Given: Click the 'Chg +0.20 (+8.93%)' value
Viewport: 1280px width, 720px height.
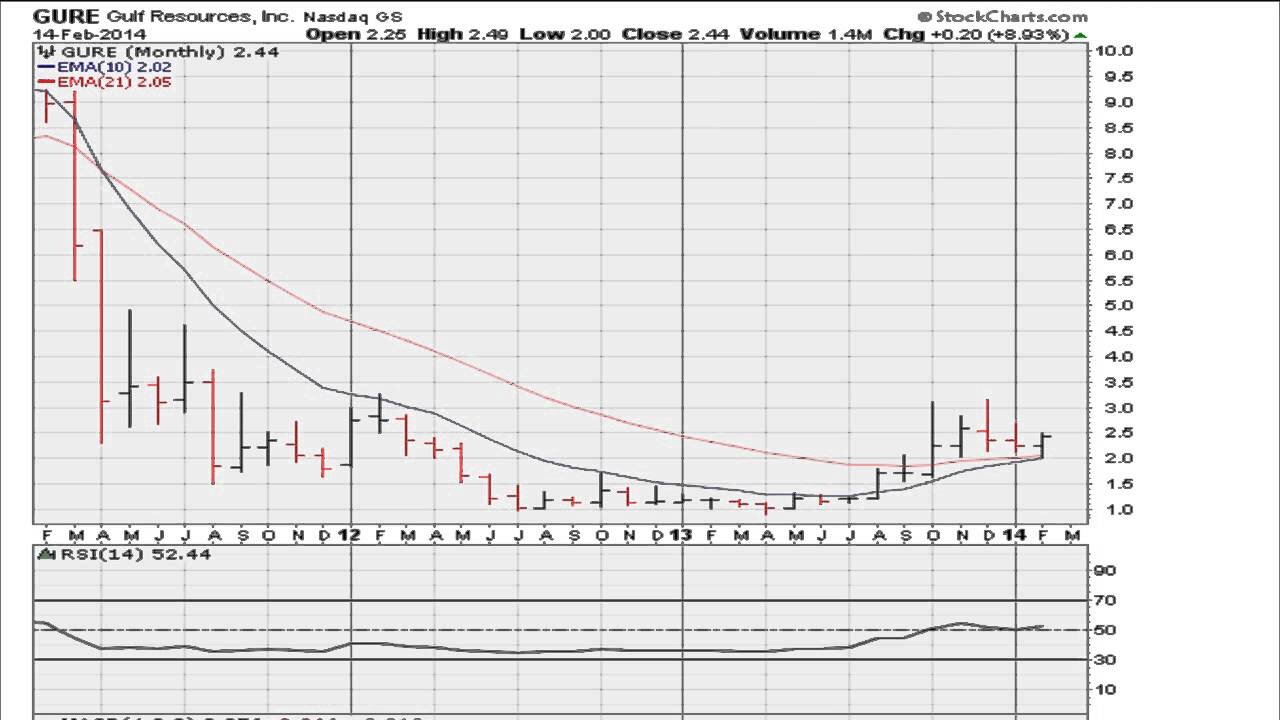Looking at the screenshot, I should (976, 34).
